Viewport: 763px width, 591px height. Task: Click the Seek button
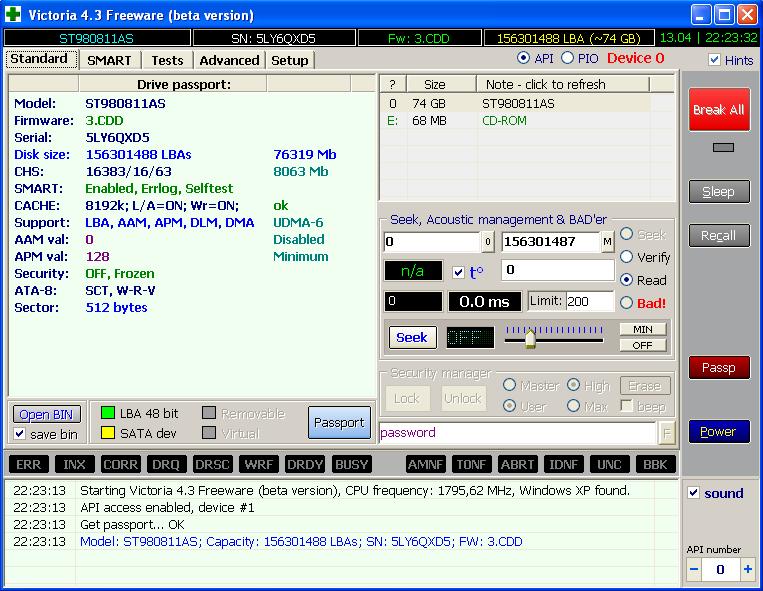(x=412, y=337)
